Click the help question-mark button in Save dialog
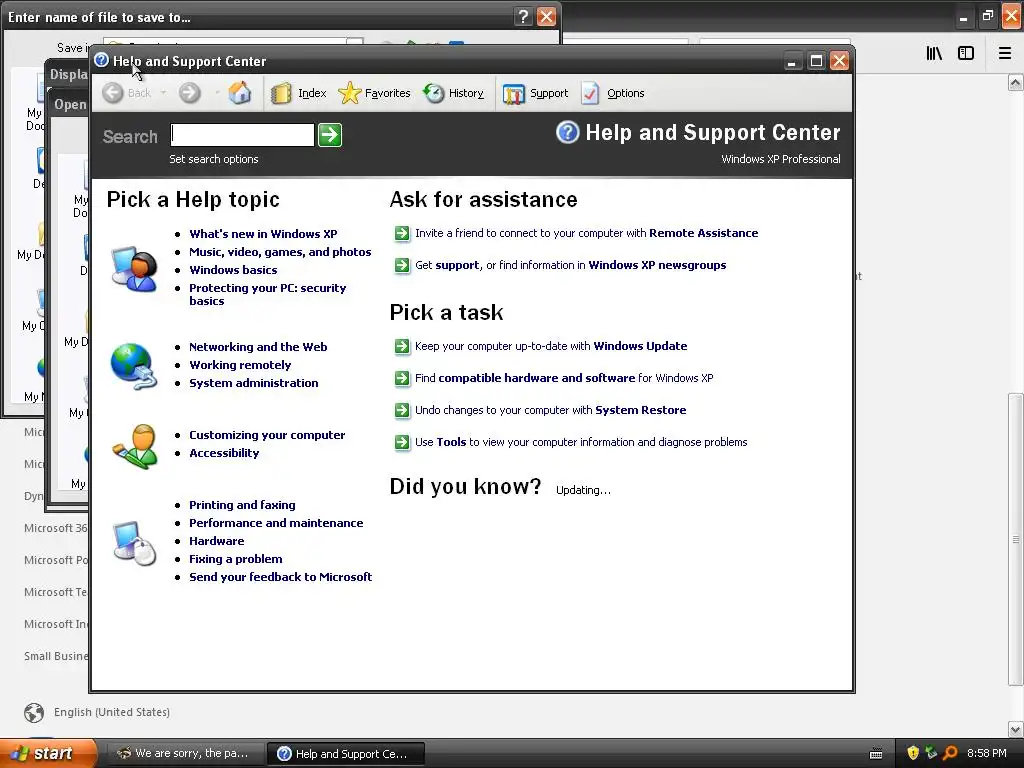This screenshot has width=1024, height=768. point(523,16)
